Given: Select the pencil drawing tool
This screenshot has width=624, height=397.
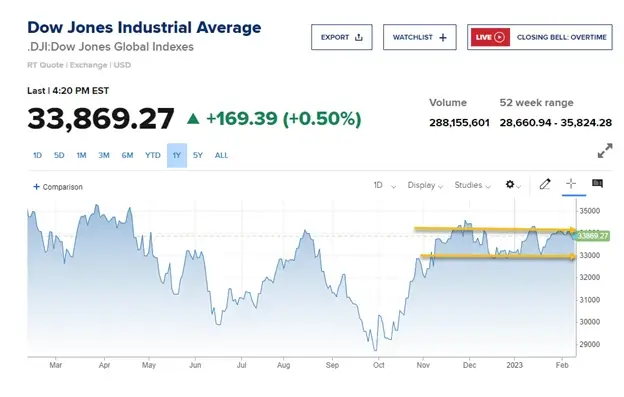Looking at the screenshot, I should click(545, 184).
